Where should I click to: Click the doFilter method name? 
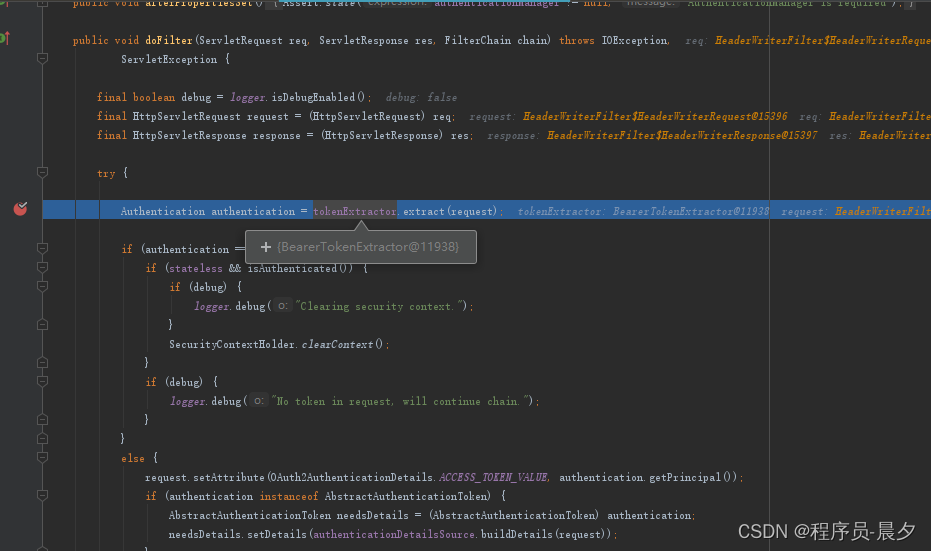pyautogui.click(x=169, y=40)
